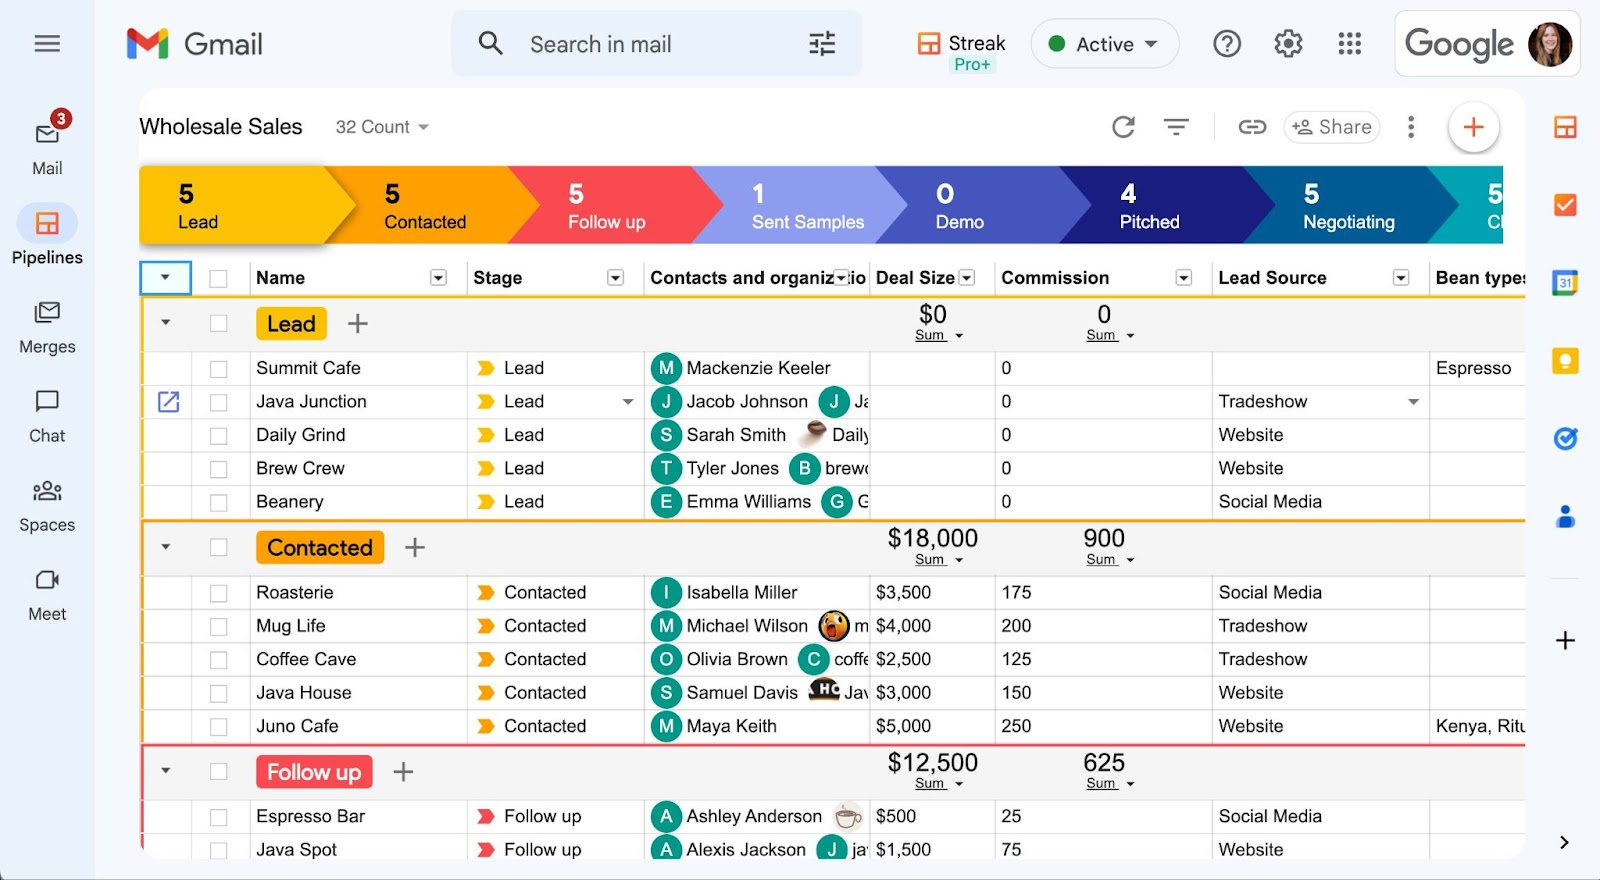Screen dimensions: 1600x880
Task: Select the Sent Samples pipeline stage
Action: (x=806, y=206)
